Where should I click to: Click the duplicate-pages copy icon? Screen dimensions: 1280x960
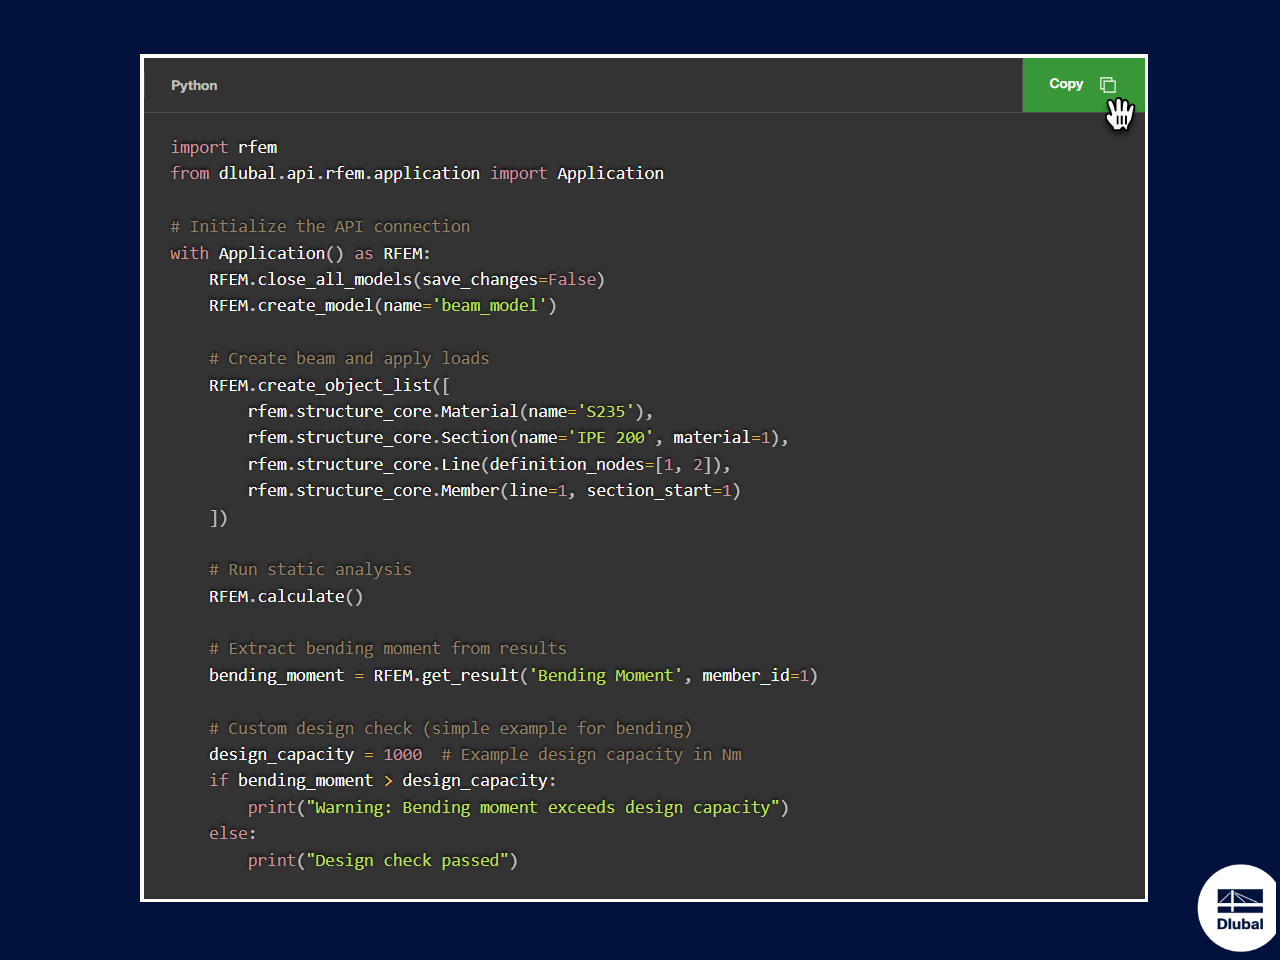pyautogui.click(x=1108, y=85)
